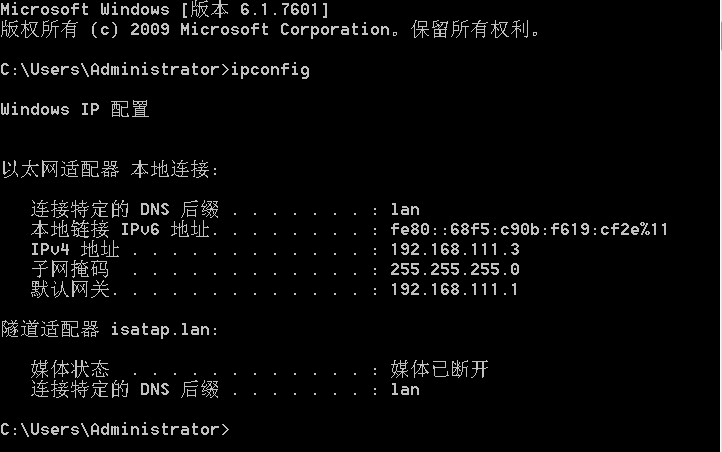Click the default gateway 192.168.111.1
This screenshot has width=722, height=452.
click(454, 290)
